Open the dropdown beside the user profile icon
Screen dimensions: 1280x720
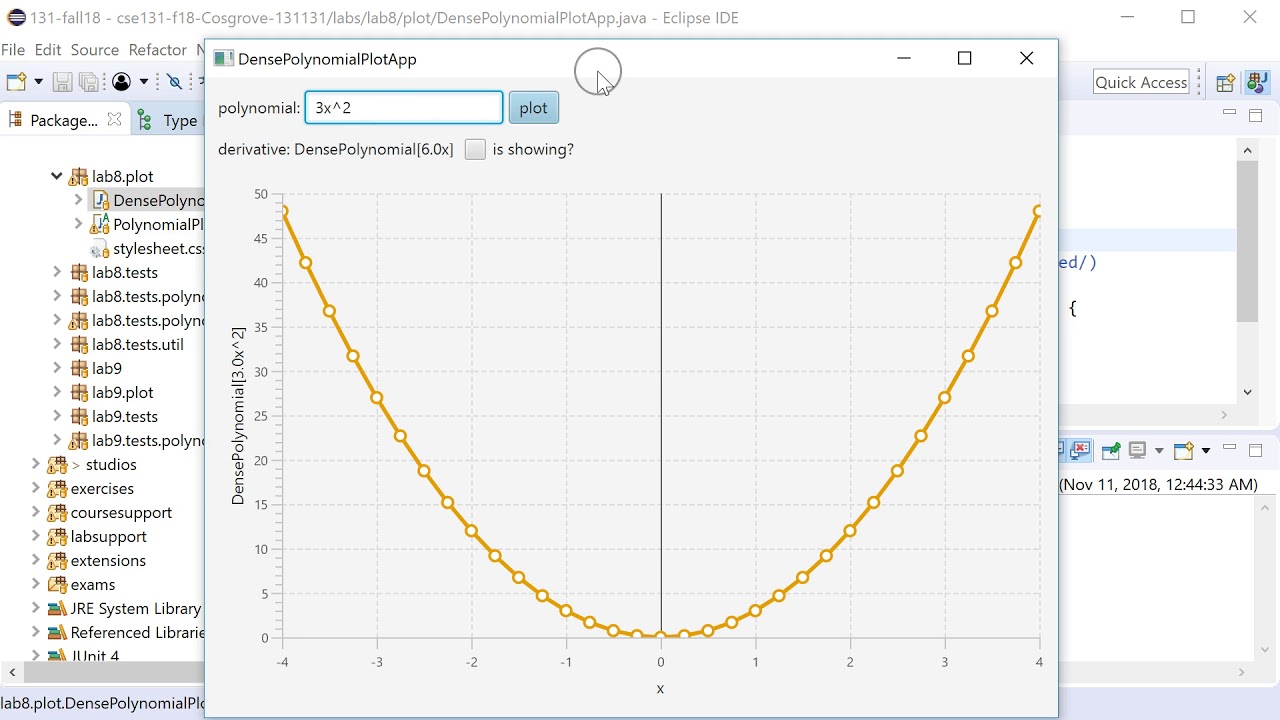(144, 82)
